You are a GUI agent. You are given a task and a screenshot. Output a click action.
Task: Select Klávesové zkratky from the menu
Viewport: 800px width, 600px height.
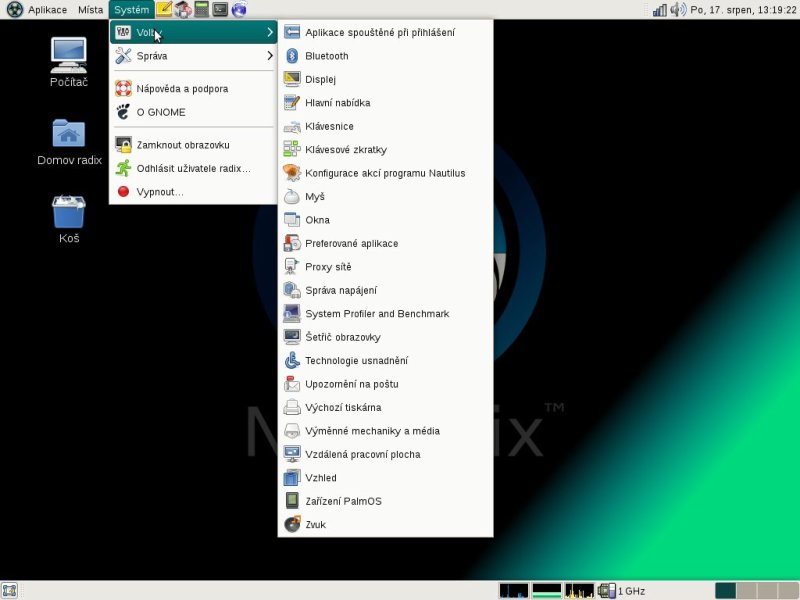(x=345, y=150)
